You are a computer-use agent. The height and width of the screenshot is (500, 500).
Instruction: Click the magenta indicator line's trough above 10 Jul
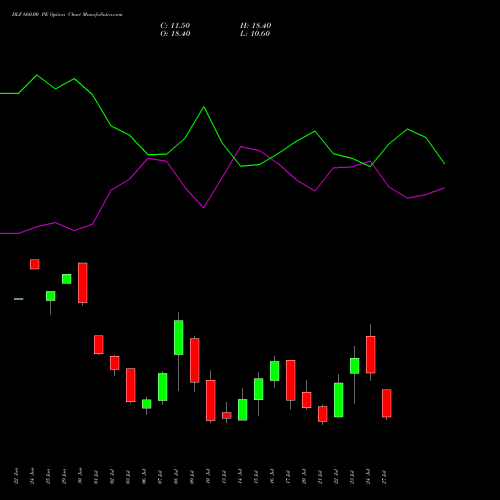204,207
